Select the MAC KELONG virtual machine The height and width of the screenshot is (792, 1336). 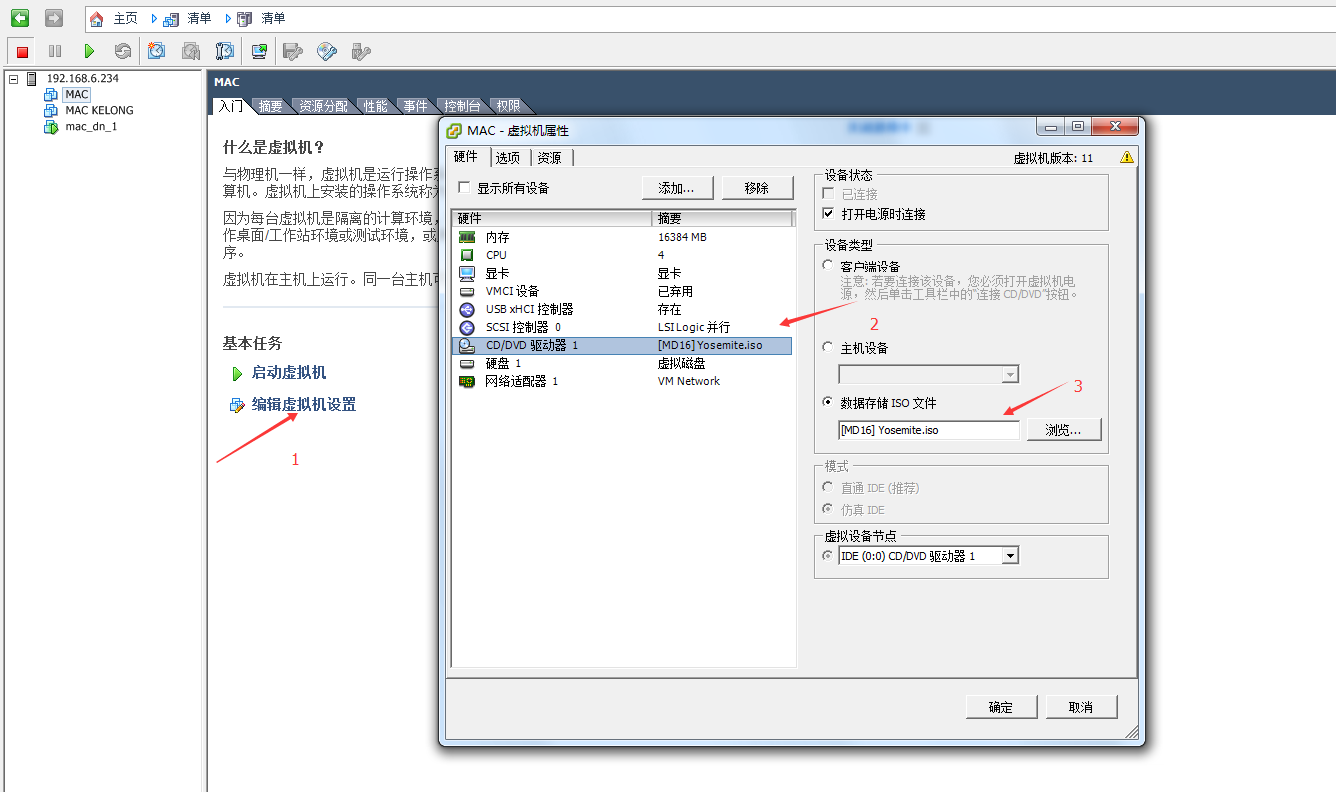[x=99, y=110]
